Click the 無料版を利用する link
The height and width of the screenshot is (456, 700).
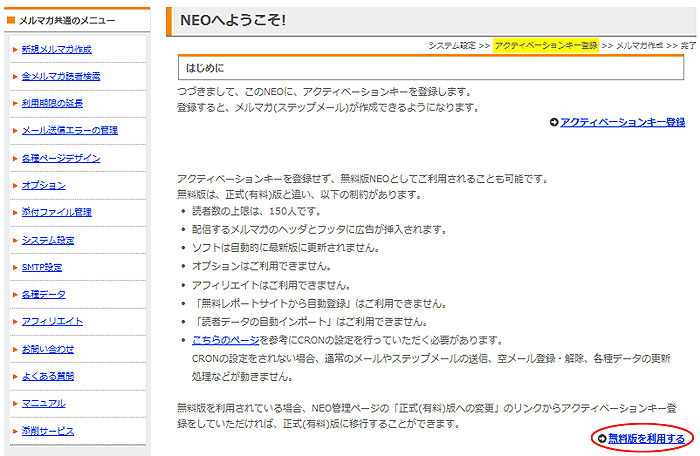(646, 439)
